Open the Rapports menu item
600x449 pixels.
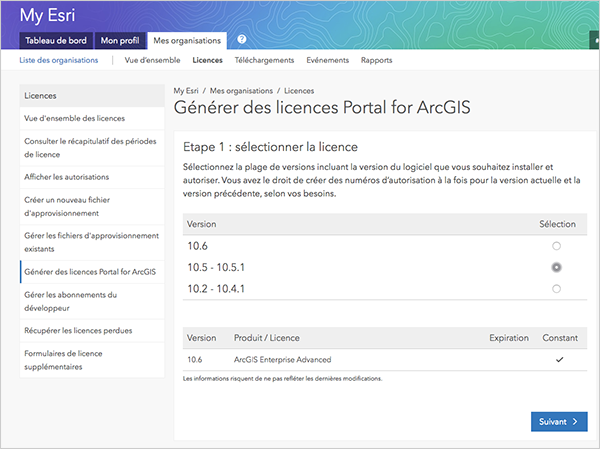pos(377,60)
